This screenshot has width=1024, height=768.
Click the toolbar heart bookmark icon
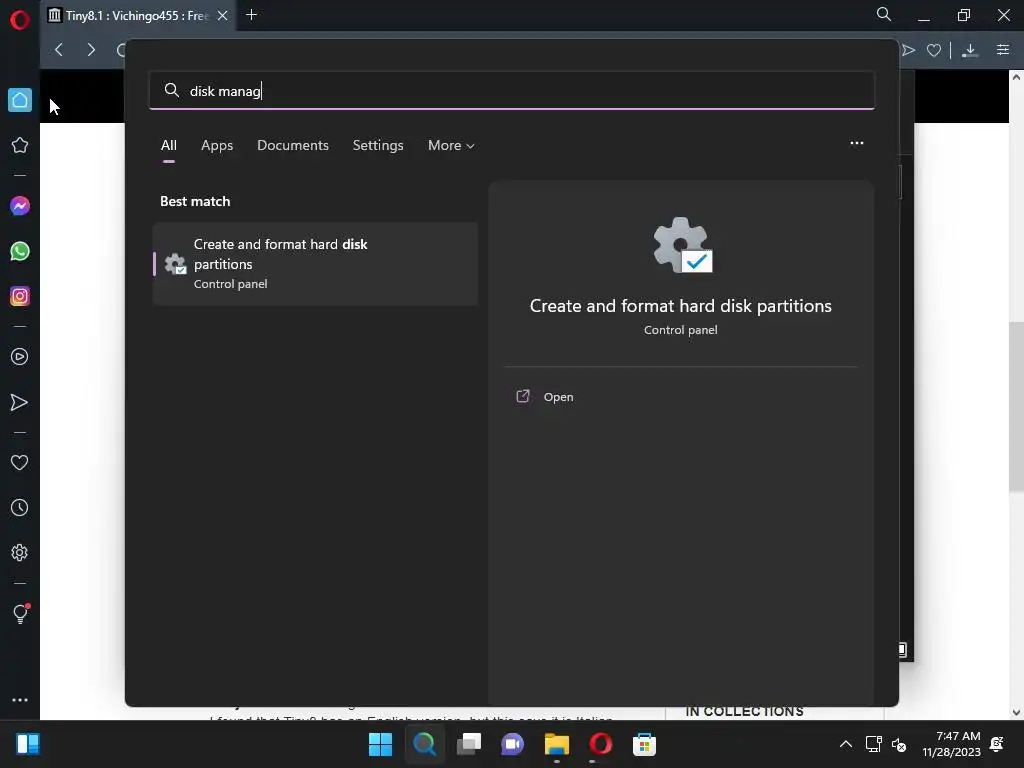(x=934, y=50)
